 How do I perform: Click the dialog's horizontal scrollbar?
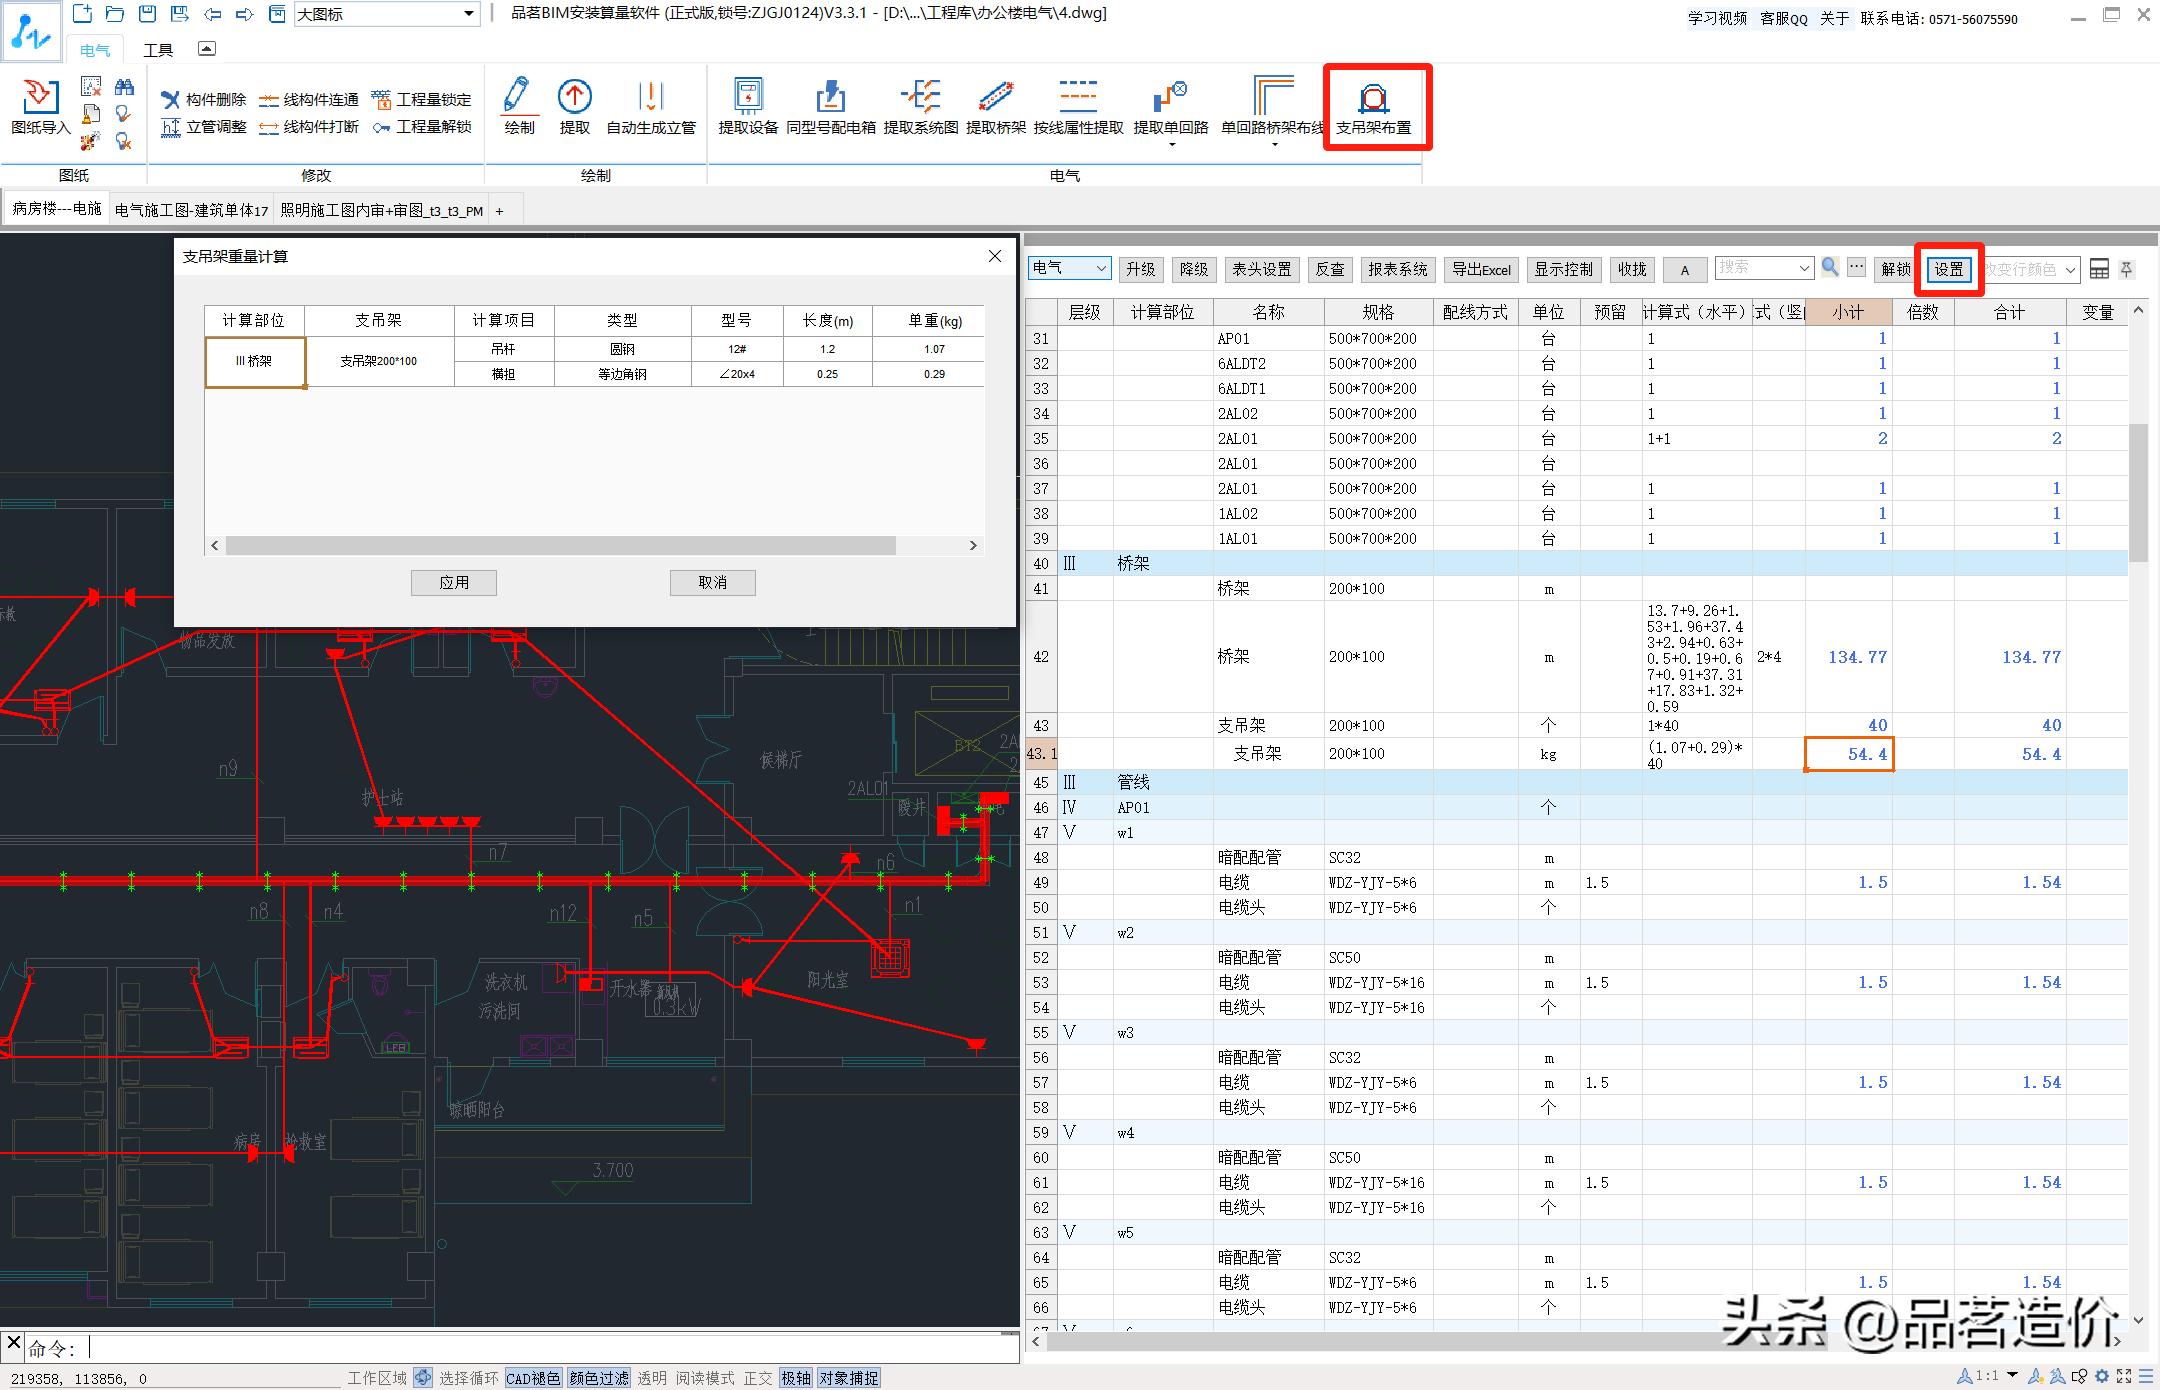(x=560, y=545)
